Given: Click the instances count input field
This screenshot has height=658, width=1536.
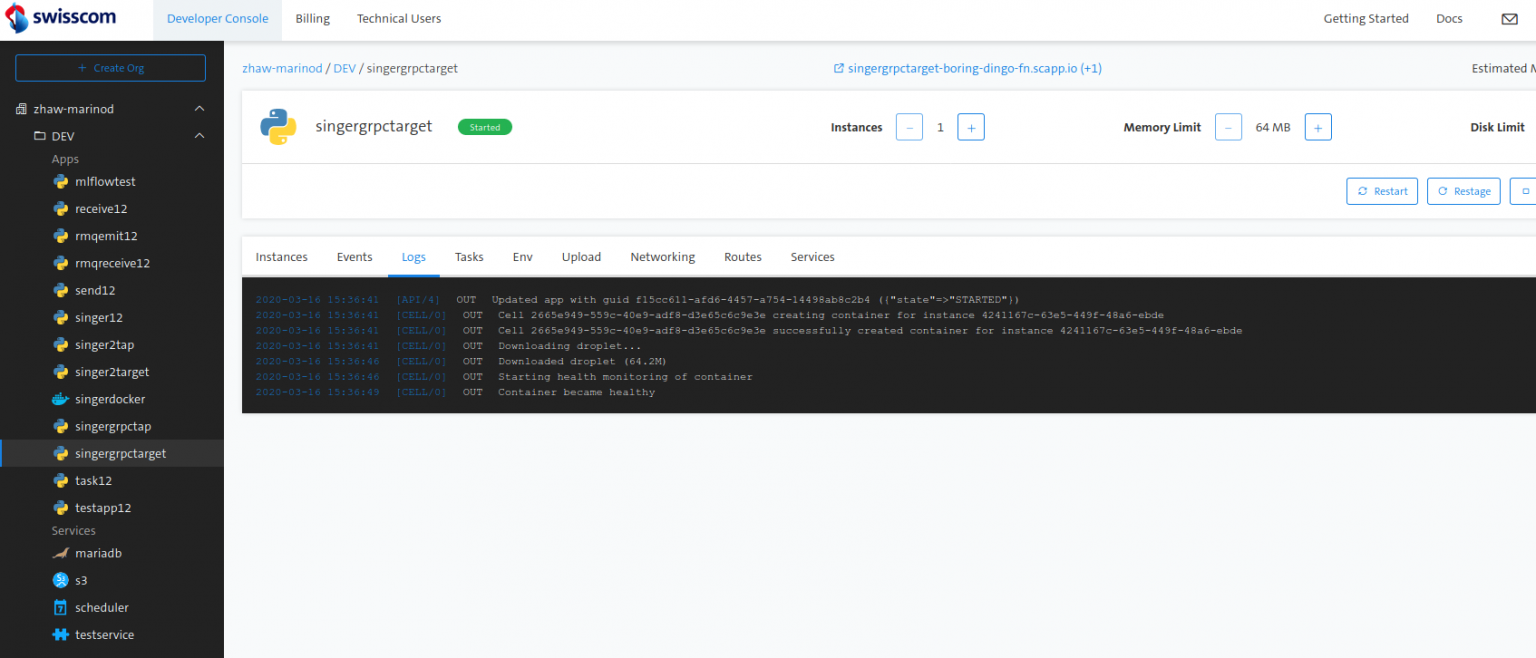Looking at the screenshot, I should tap(940, 127).
